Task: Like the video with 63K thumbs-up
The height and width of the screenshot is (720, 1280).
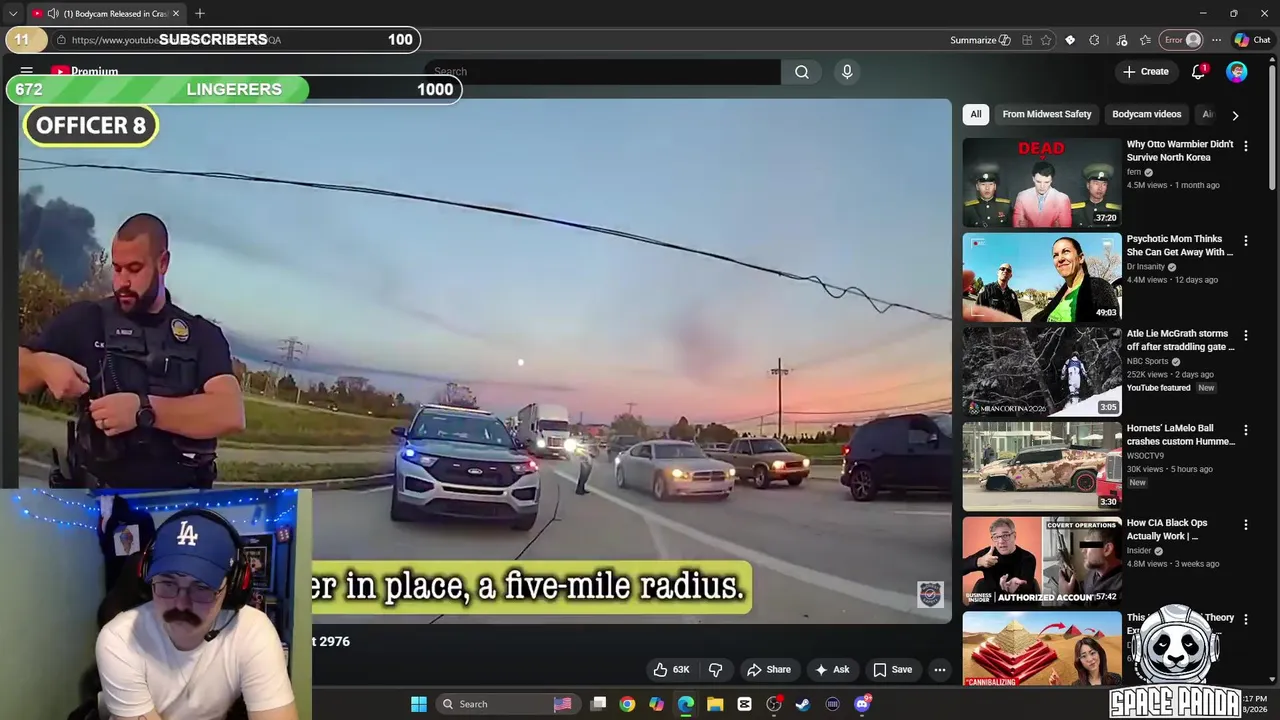Action: (672, 670)
